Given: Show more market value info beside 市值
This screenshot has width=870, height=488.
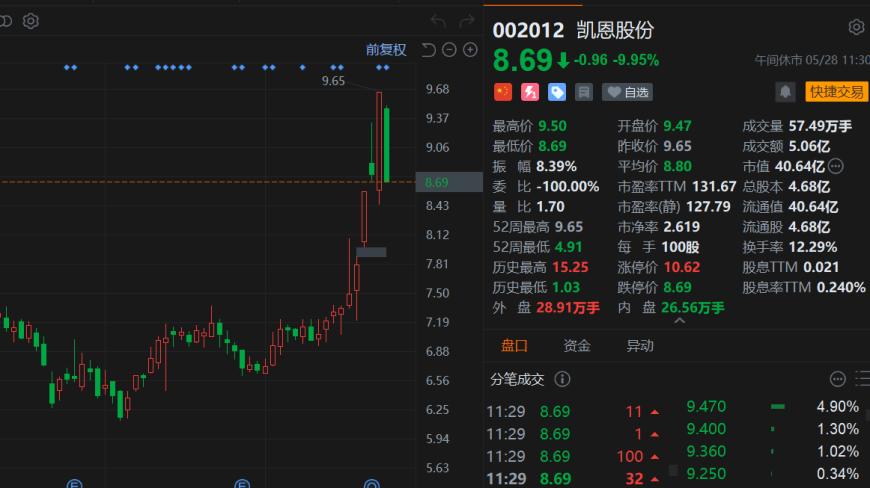Looking at the screenshot, I should coord(836,166).
